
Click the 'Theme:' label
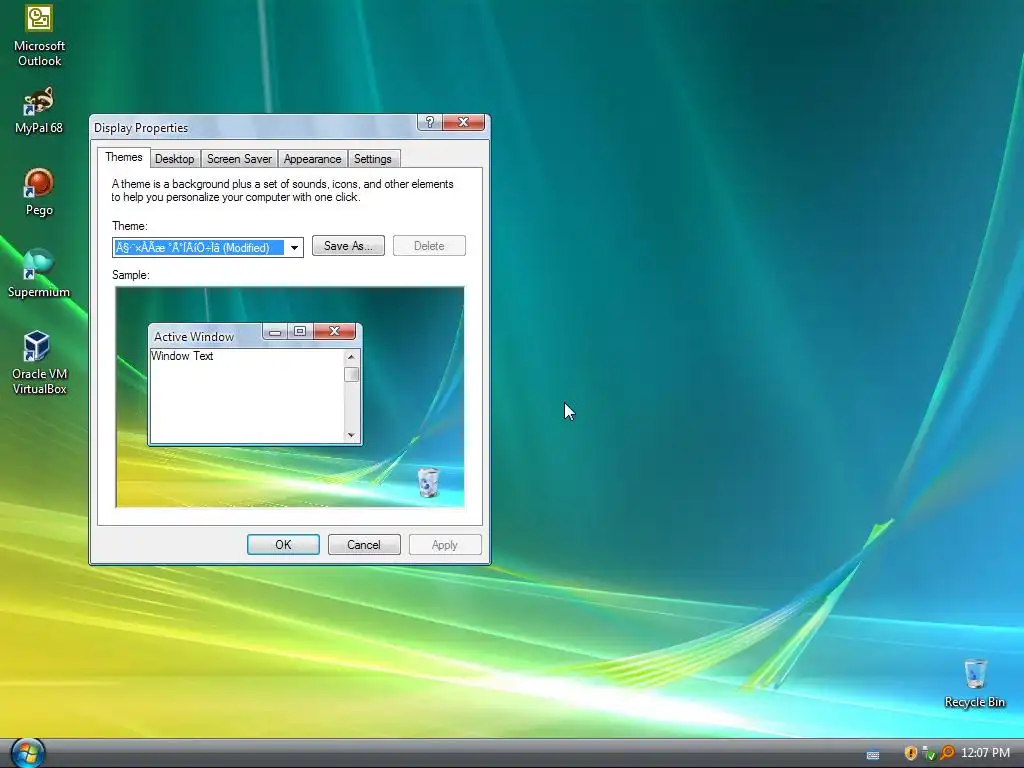coord(130,226)
